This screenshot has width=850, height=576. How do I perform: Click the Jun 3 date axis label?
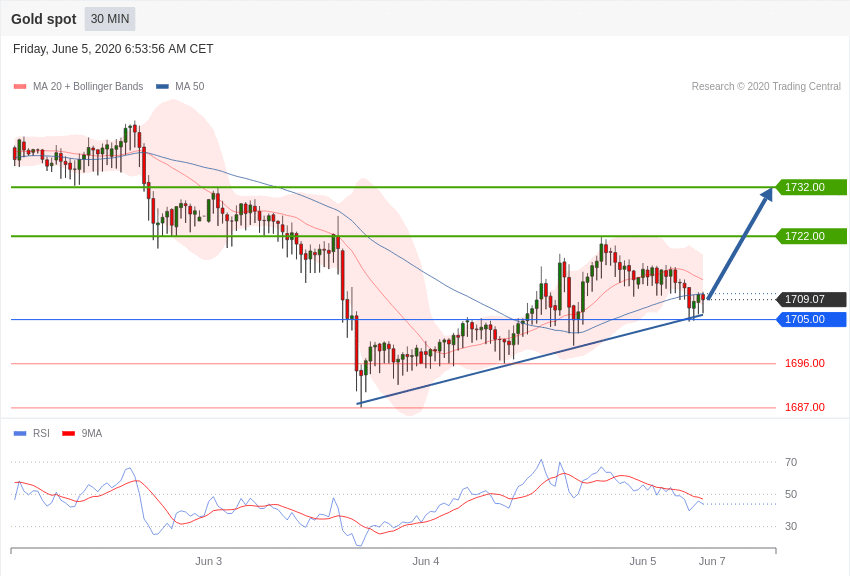click(209, 561)
